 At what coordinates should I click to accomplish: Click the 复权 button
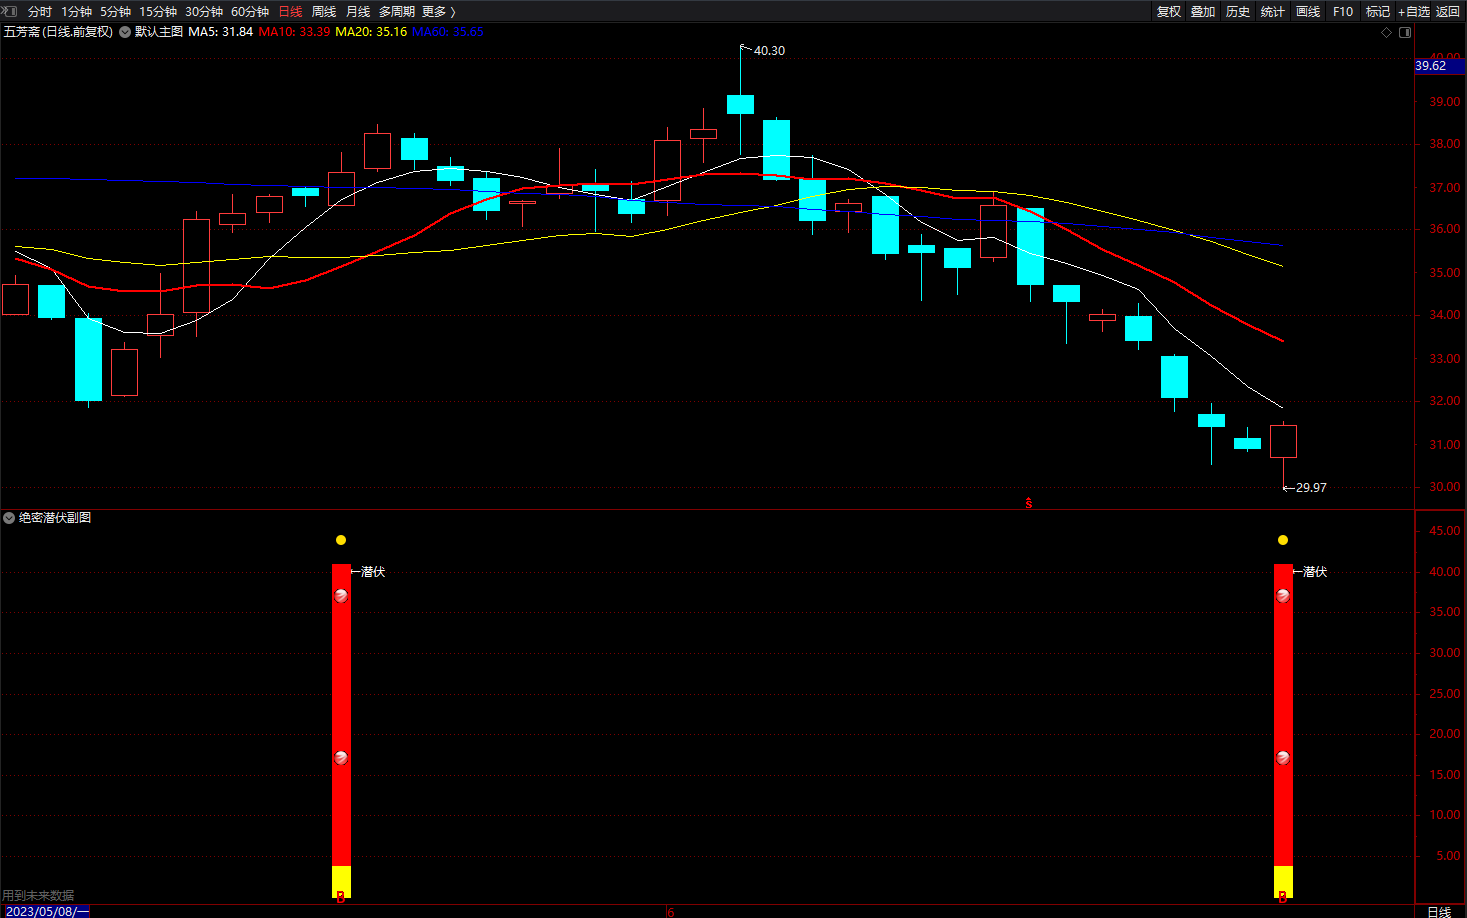coord(1168,12)
